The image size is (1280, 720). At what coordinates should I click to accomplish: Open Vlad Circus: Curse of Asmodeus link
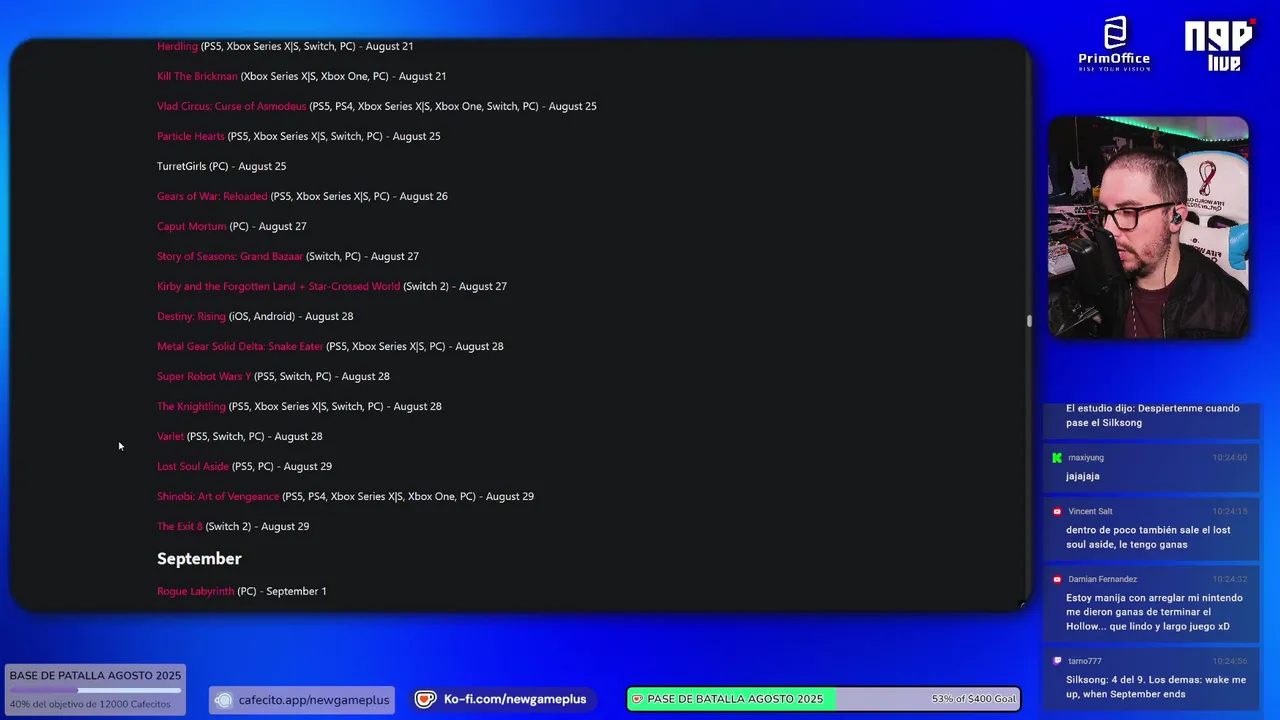[231, 106]
